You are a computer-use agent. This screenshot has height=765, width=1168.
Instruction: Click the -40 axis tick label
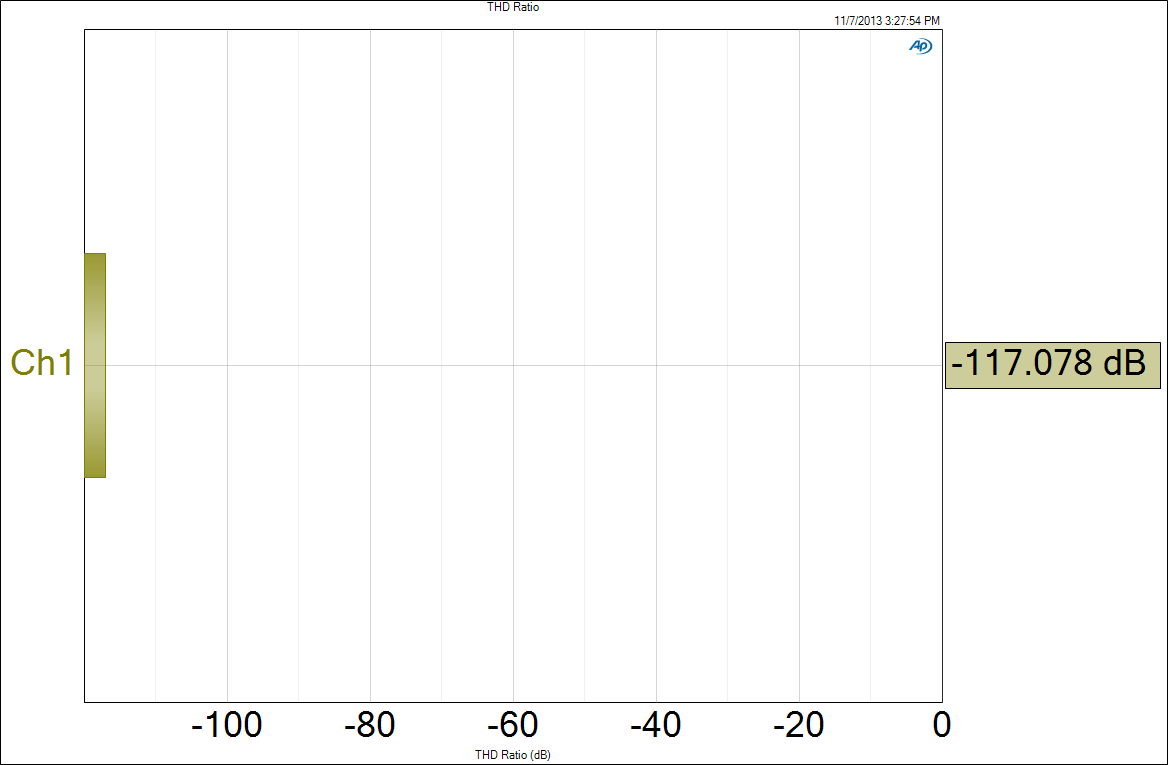[x=656, y=725]
